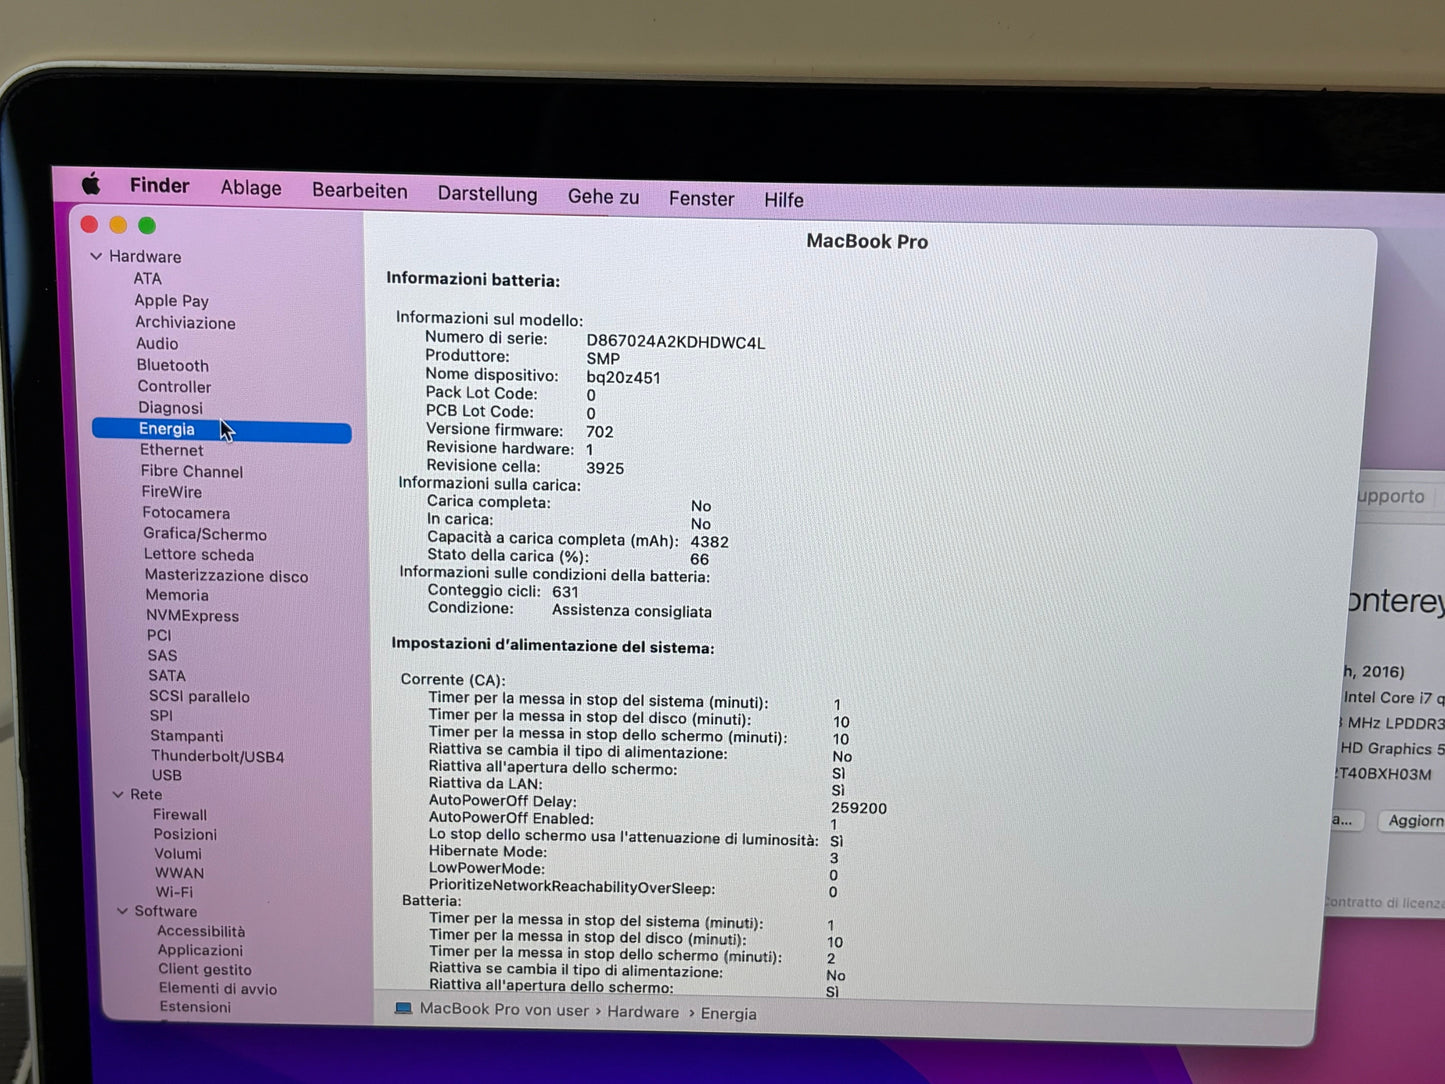Select Client gestito under Software
The image size is (1445, 1084).
[x=205, y=969]
